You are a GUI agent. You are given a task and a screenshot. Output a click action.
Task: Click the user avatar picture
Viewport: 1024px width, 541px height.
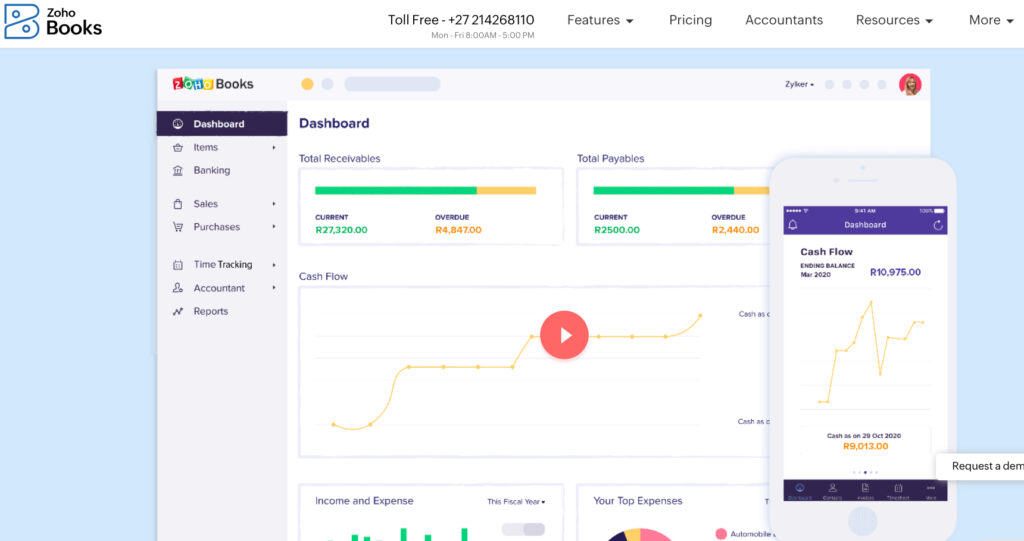(x=910, y=84)
